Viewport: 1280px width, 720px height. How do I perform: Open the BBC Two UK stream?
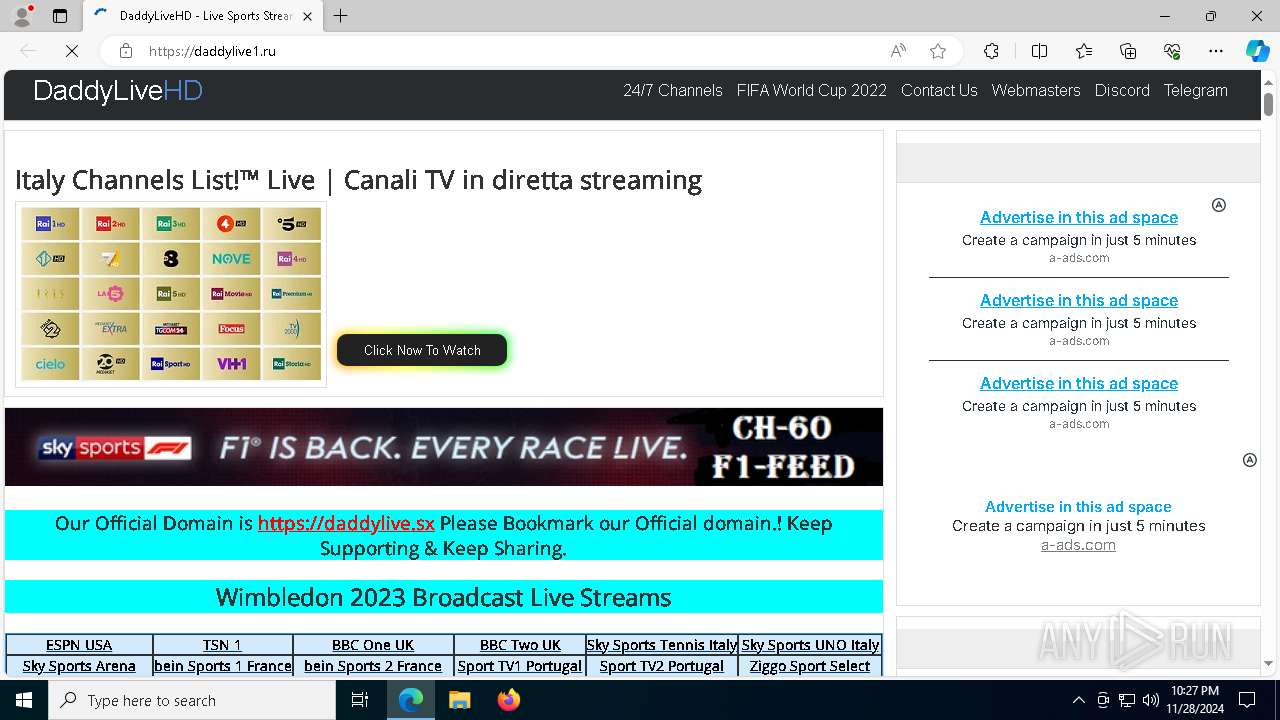[x=520, y=645]
